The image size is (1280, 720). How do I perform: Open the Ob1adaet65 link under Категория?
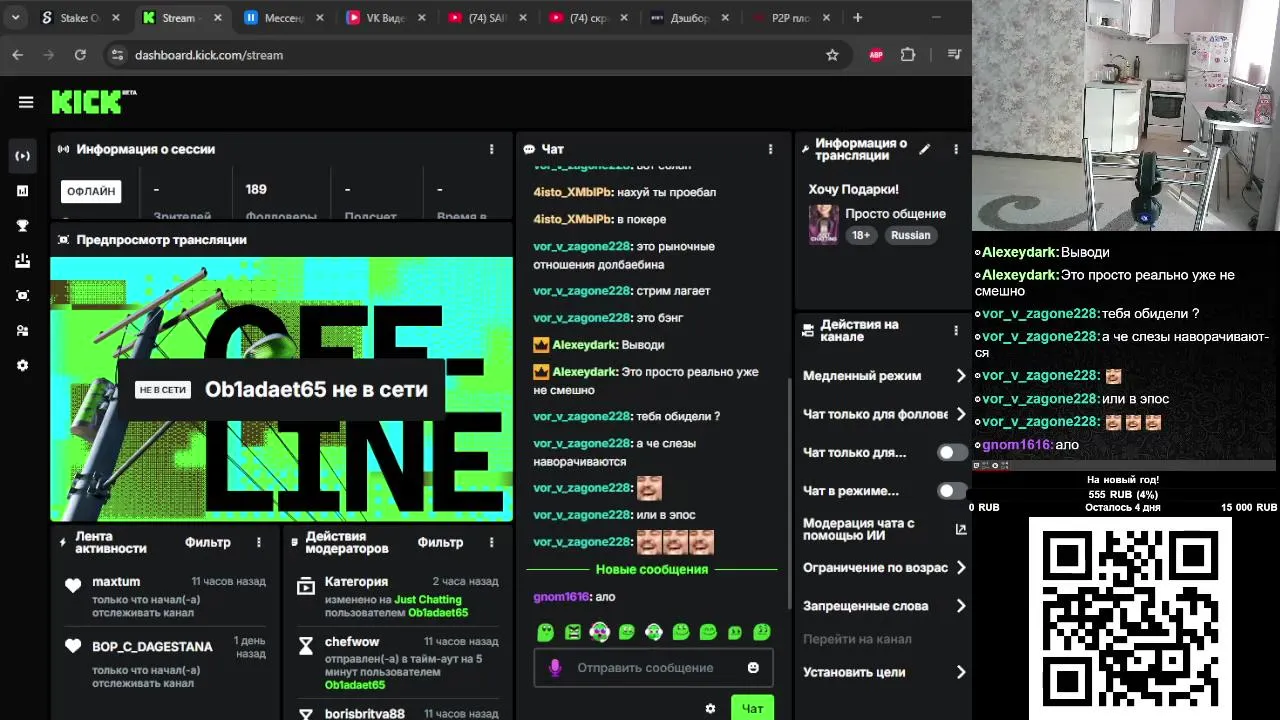(438, 613)
